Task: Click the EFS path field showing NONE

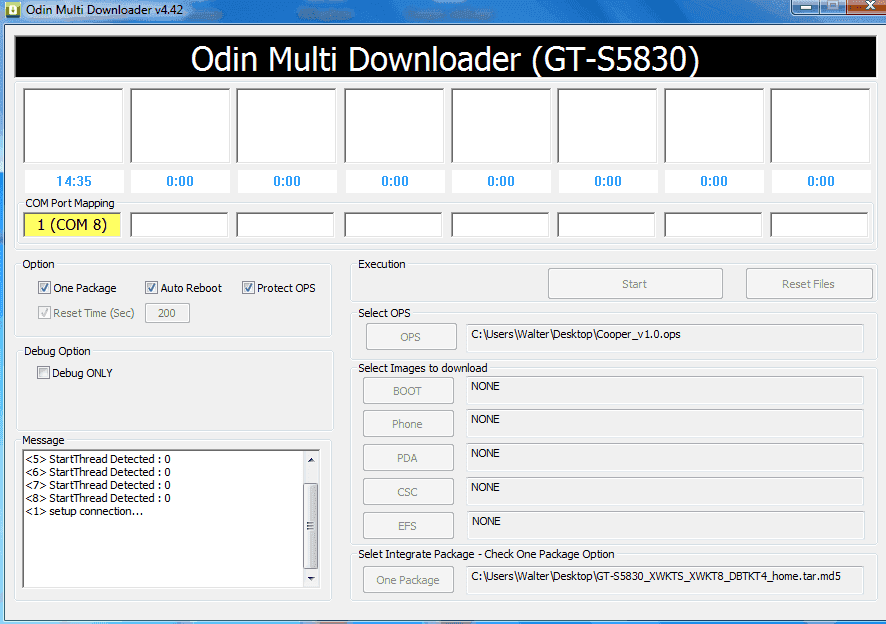Action: (x=664, y=525)
